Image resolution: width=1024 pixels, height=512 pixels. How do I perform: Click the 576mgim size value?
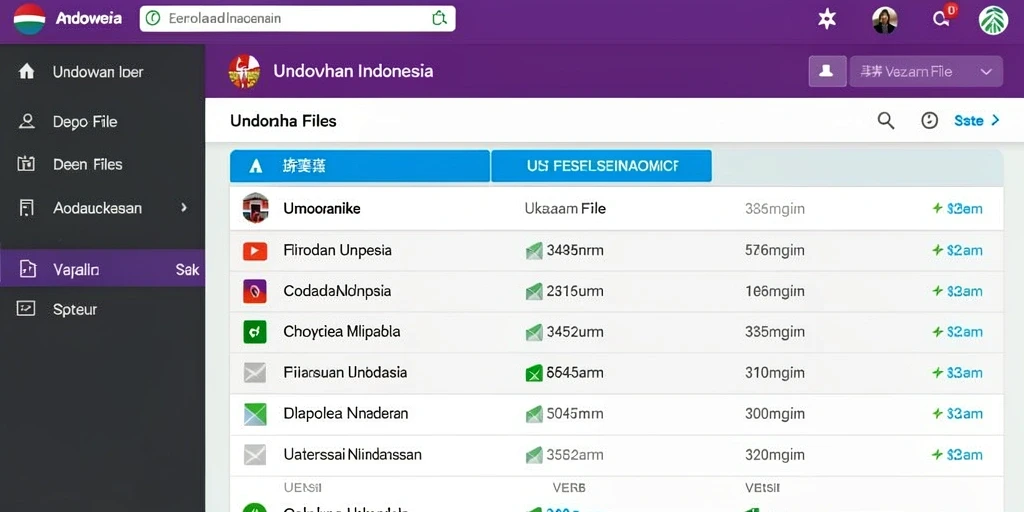pyautogui.click(x=775, y=250)
